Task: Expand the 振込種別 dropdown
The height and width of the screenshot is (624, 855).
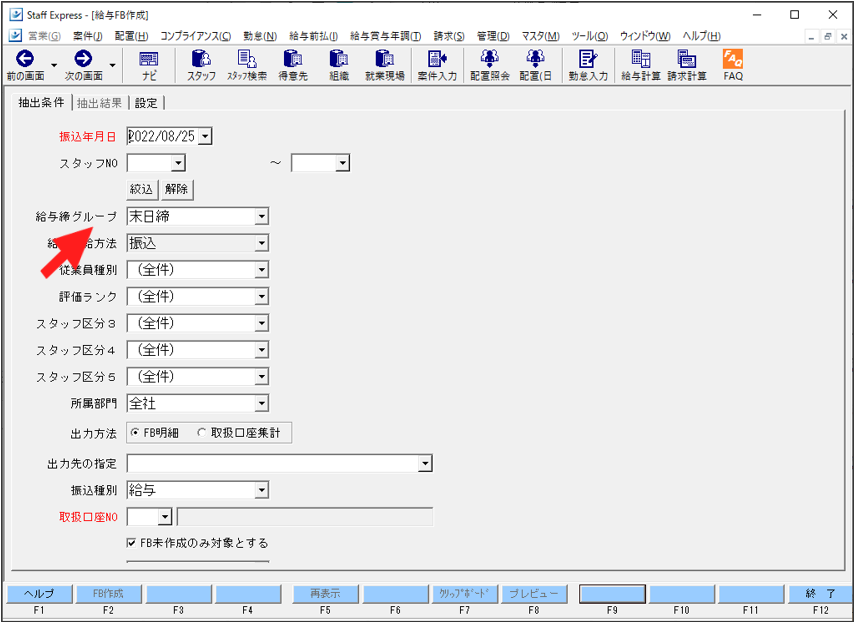Action: (261, 490)
